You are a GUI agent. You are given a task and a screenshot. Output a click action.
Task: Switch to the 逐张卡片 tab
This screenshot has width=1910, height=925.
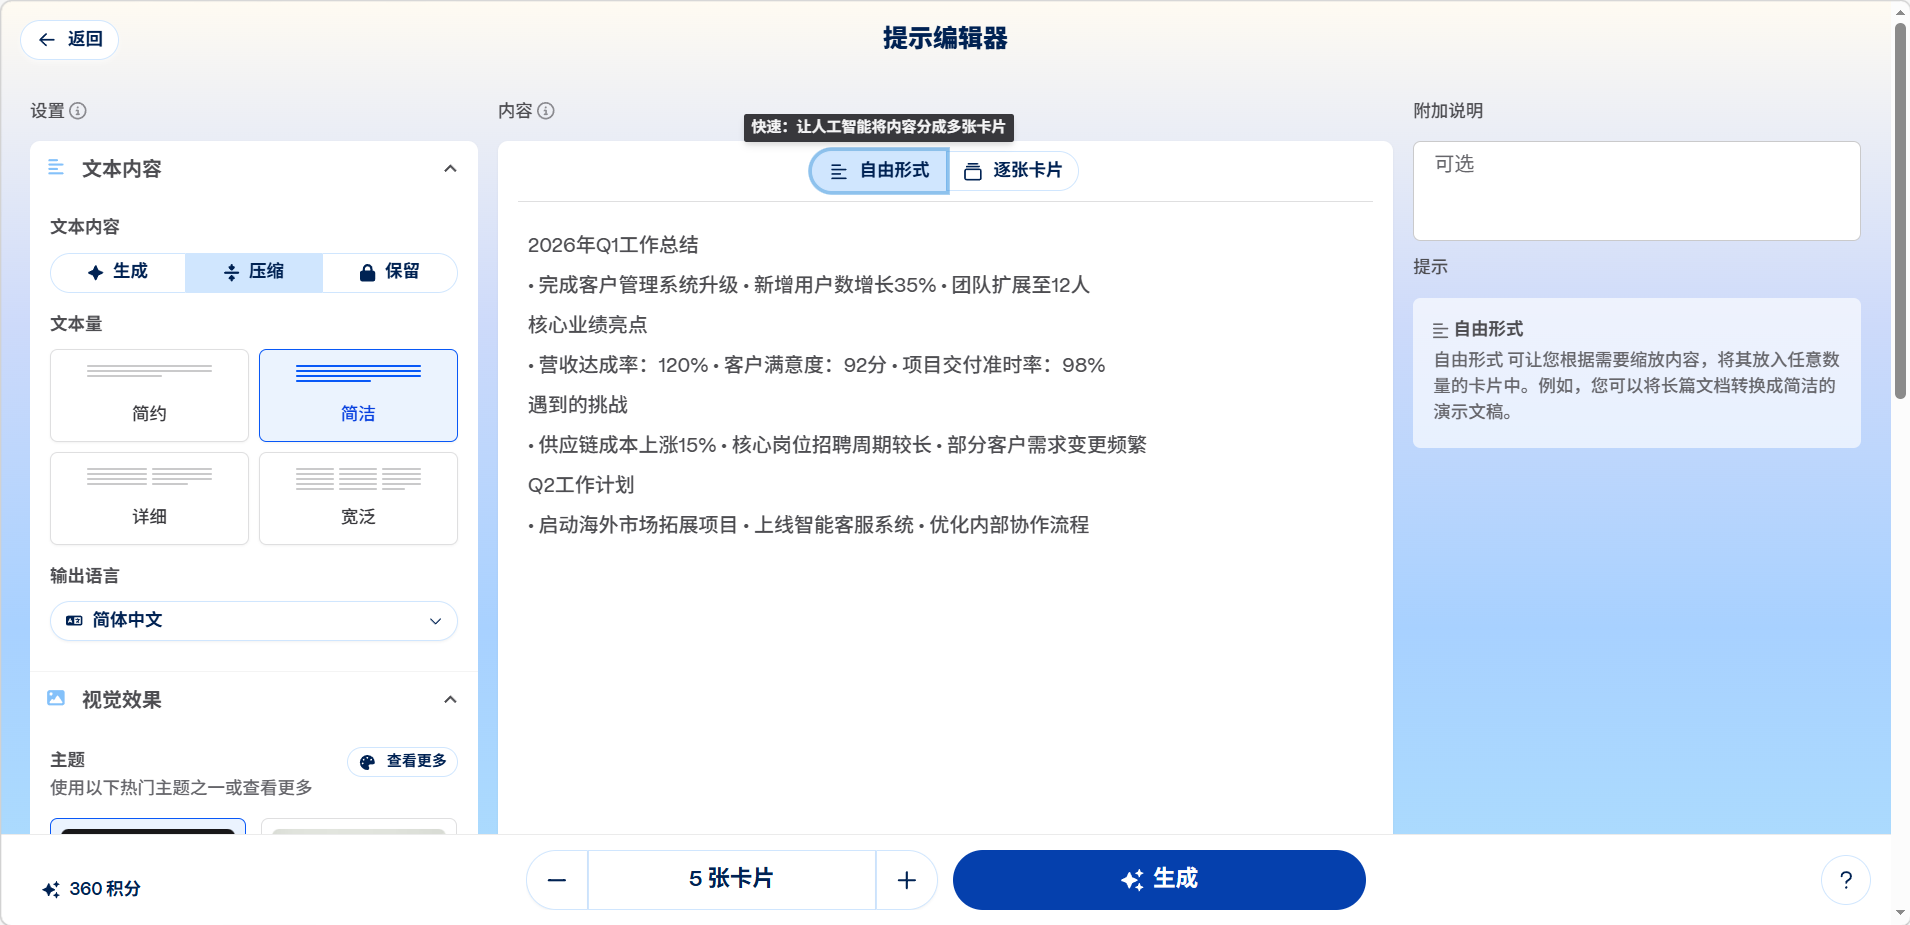pos(1013,171)
